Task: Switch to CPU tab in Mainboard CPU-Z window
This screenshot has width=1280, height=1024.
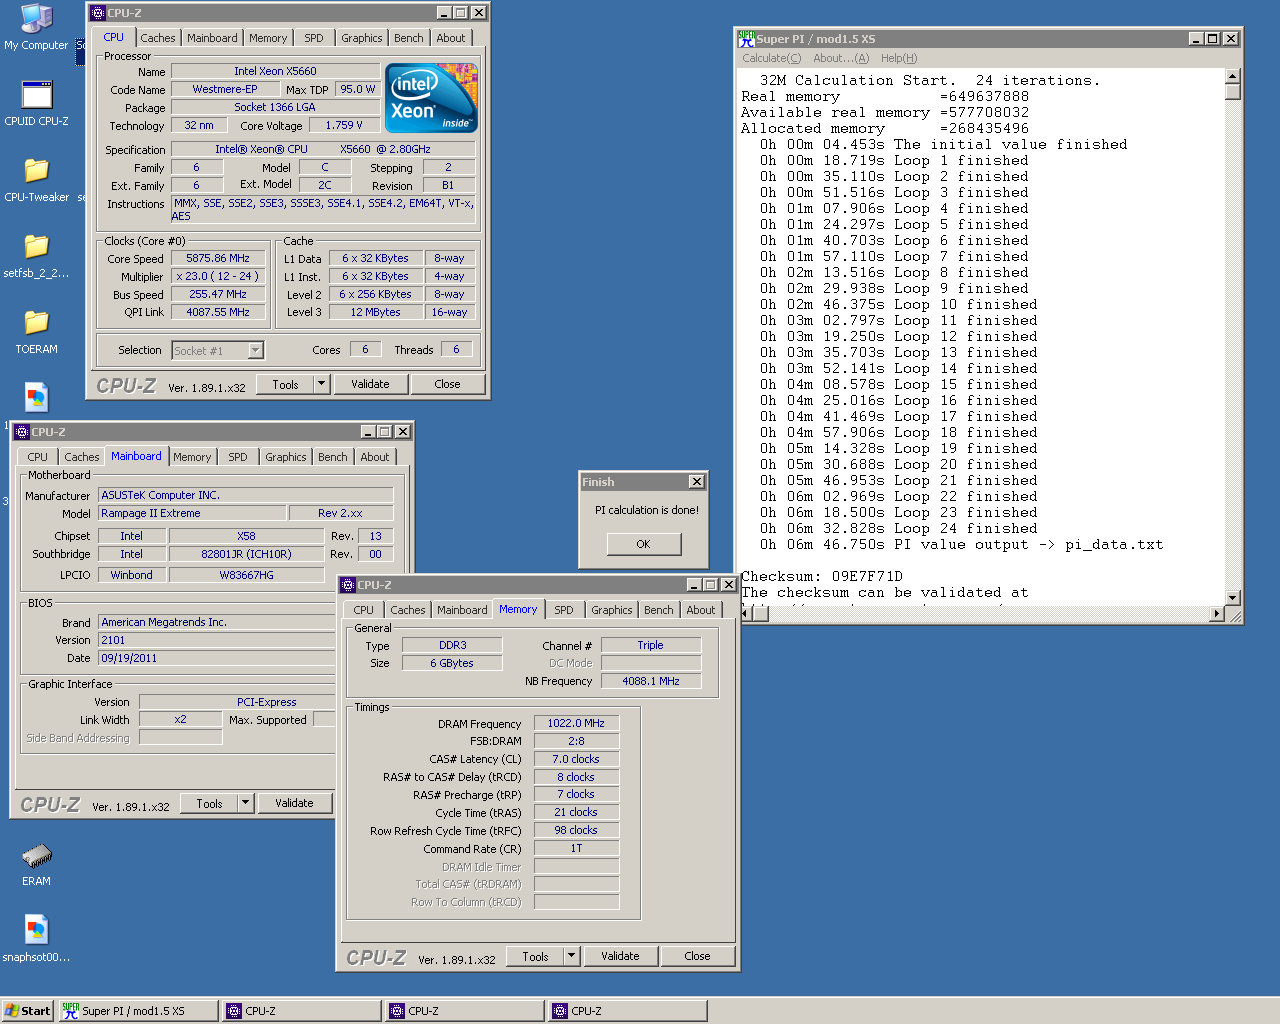Action: pyautogui.click(x=38, y=457)
